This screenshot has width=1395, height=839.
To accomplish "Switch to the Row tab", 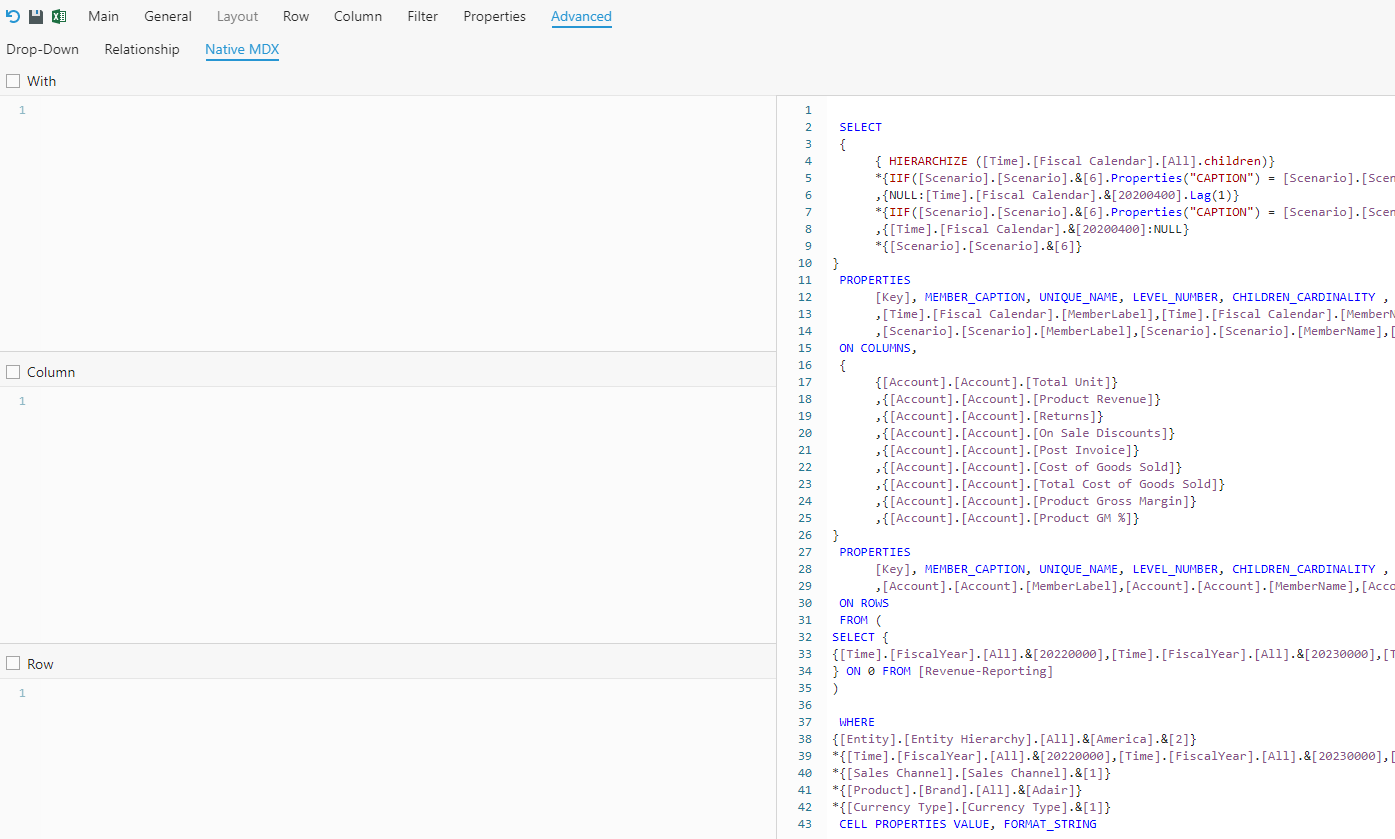I will (296, 16).
